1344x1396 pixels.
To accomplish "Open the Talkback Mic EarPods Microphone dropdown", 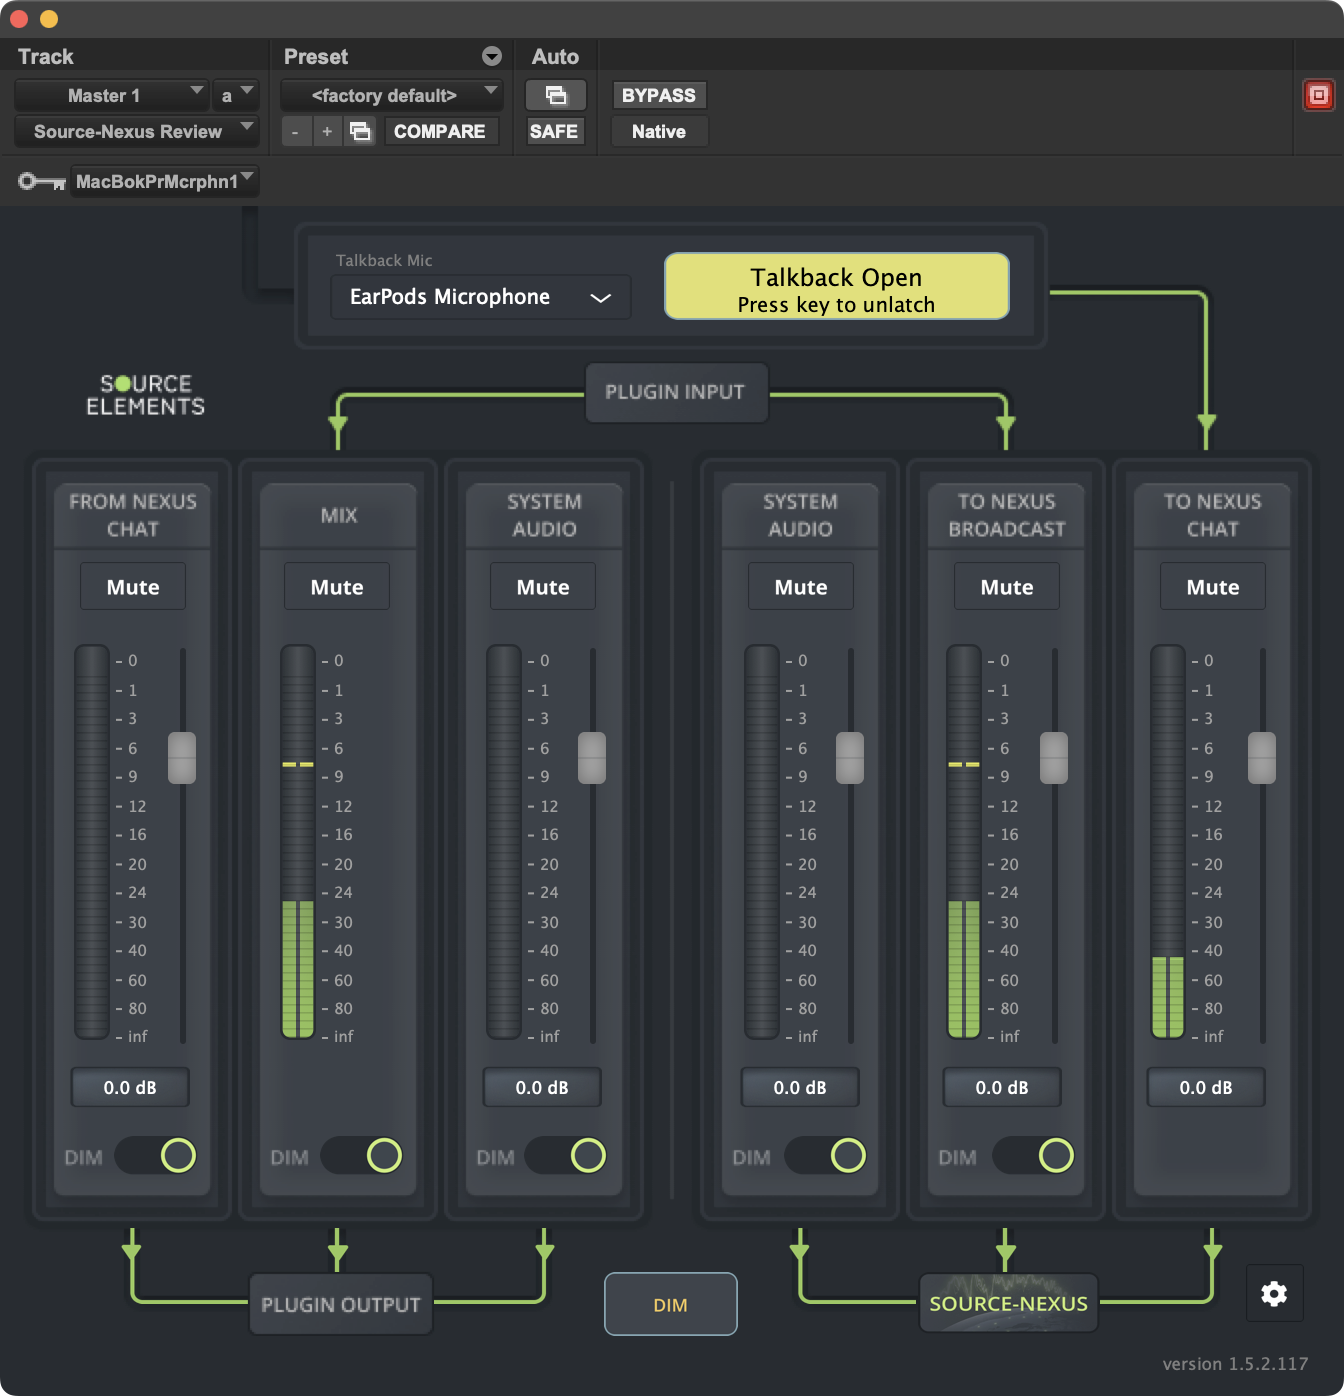I will 481,297.
